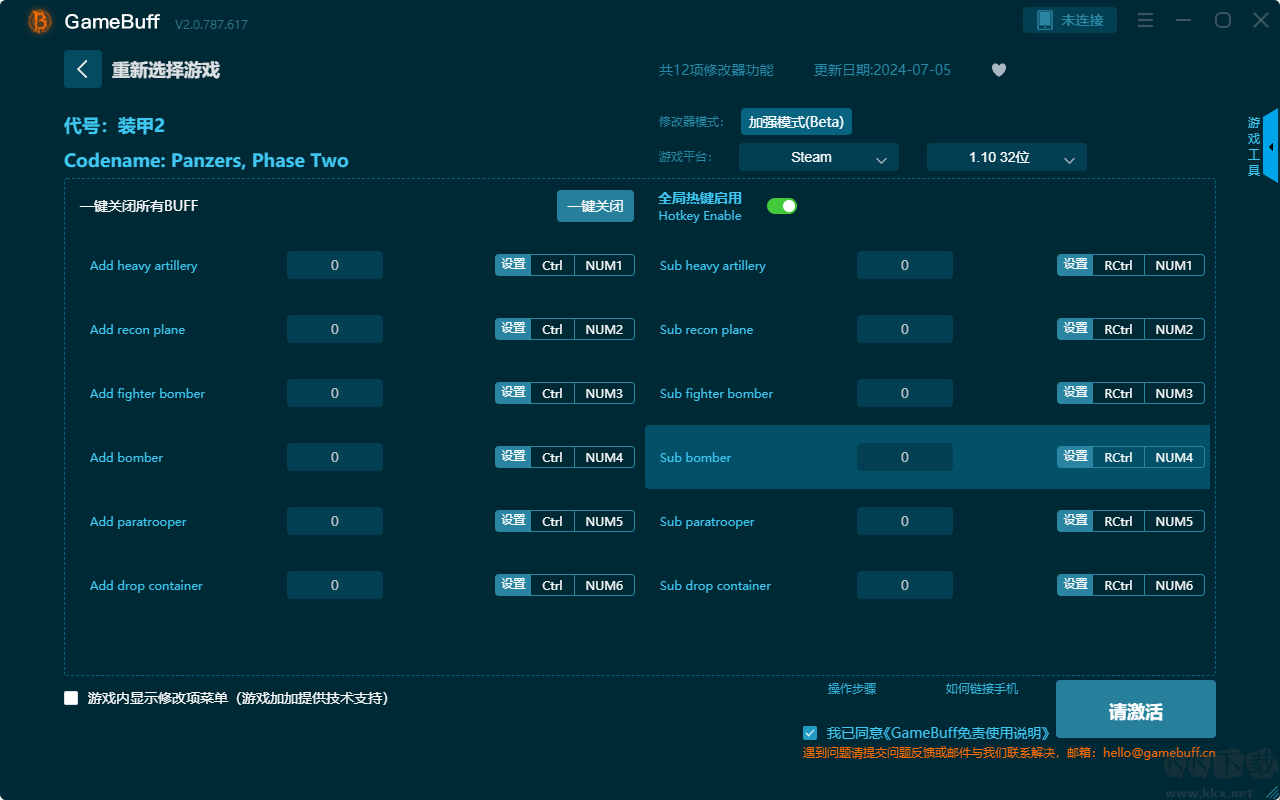Click 设置 for Add bomber

point(513,457)
